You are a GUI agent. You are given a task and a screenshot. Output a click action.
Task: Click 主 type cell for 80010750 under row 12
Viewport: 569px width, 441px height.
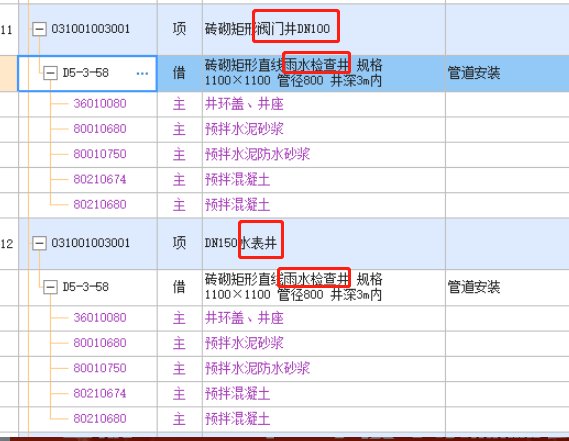179,369
